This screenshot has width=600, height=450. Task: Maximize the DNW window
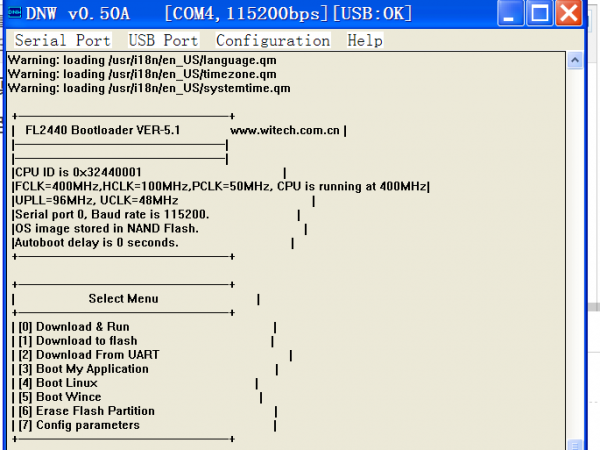pyautogui.click(x=540, y=14)
